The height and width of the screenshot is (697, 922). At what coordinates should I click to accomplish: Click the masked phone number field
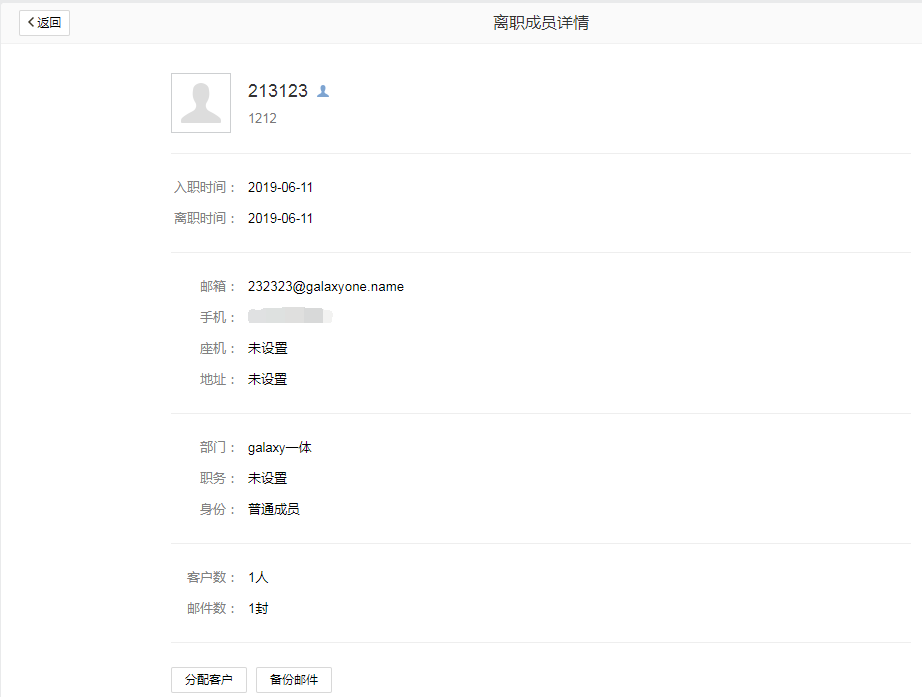point(289,317)
